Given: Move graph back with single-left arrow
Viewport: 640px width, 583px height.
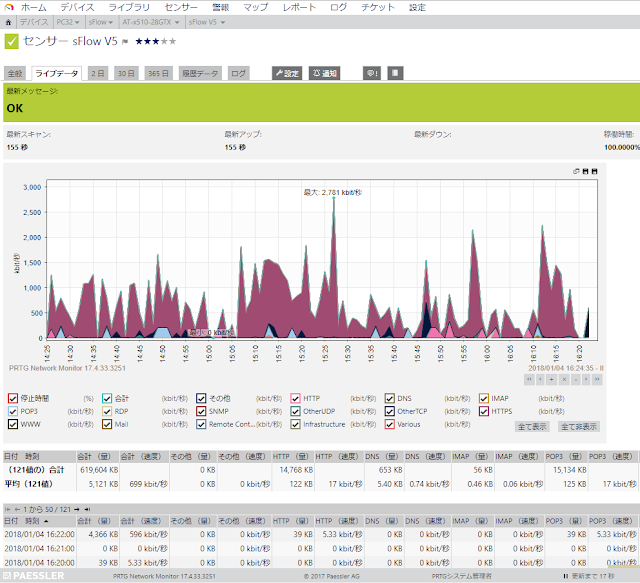Looking at the screenshot, I should point(540,380).
